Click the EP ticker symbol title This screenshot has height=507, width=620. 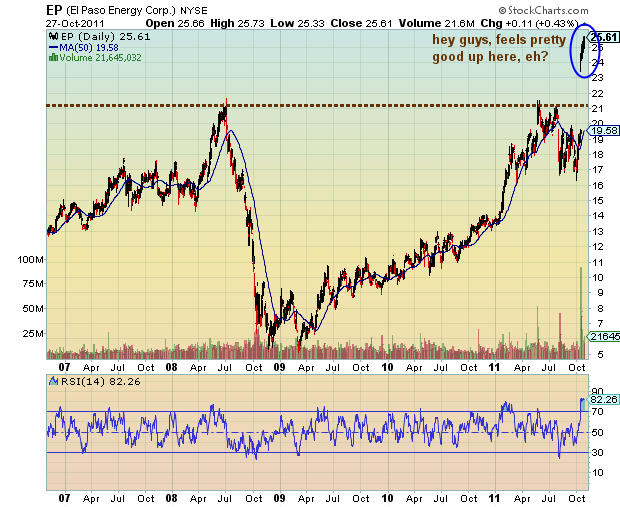pos(54,10)
